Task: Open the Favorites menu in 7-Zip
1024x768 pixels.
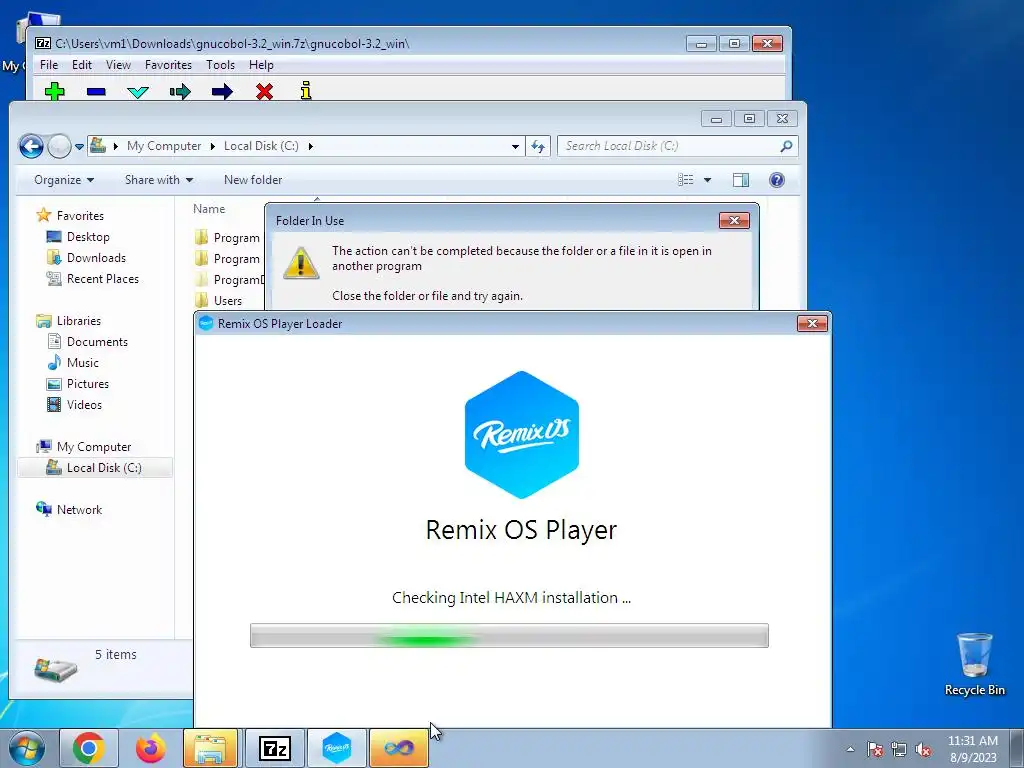Action: 168,65
